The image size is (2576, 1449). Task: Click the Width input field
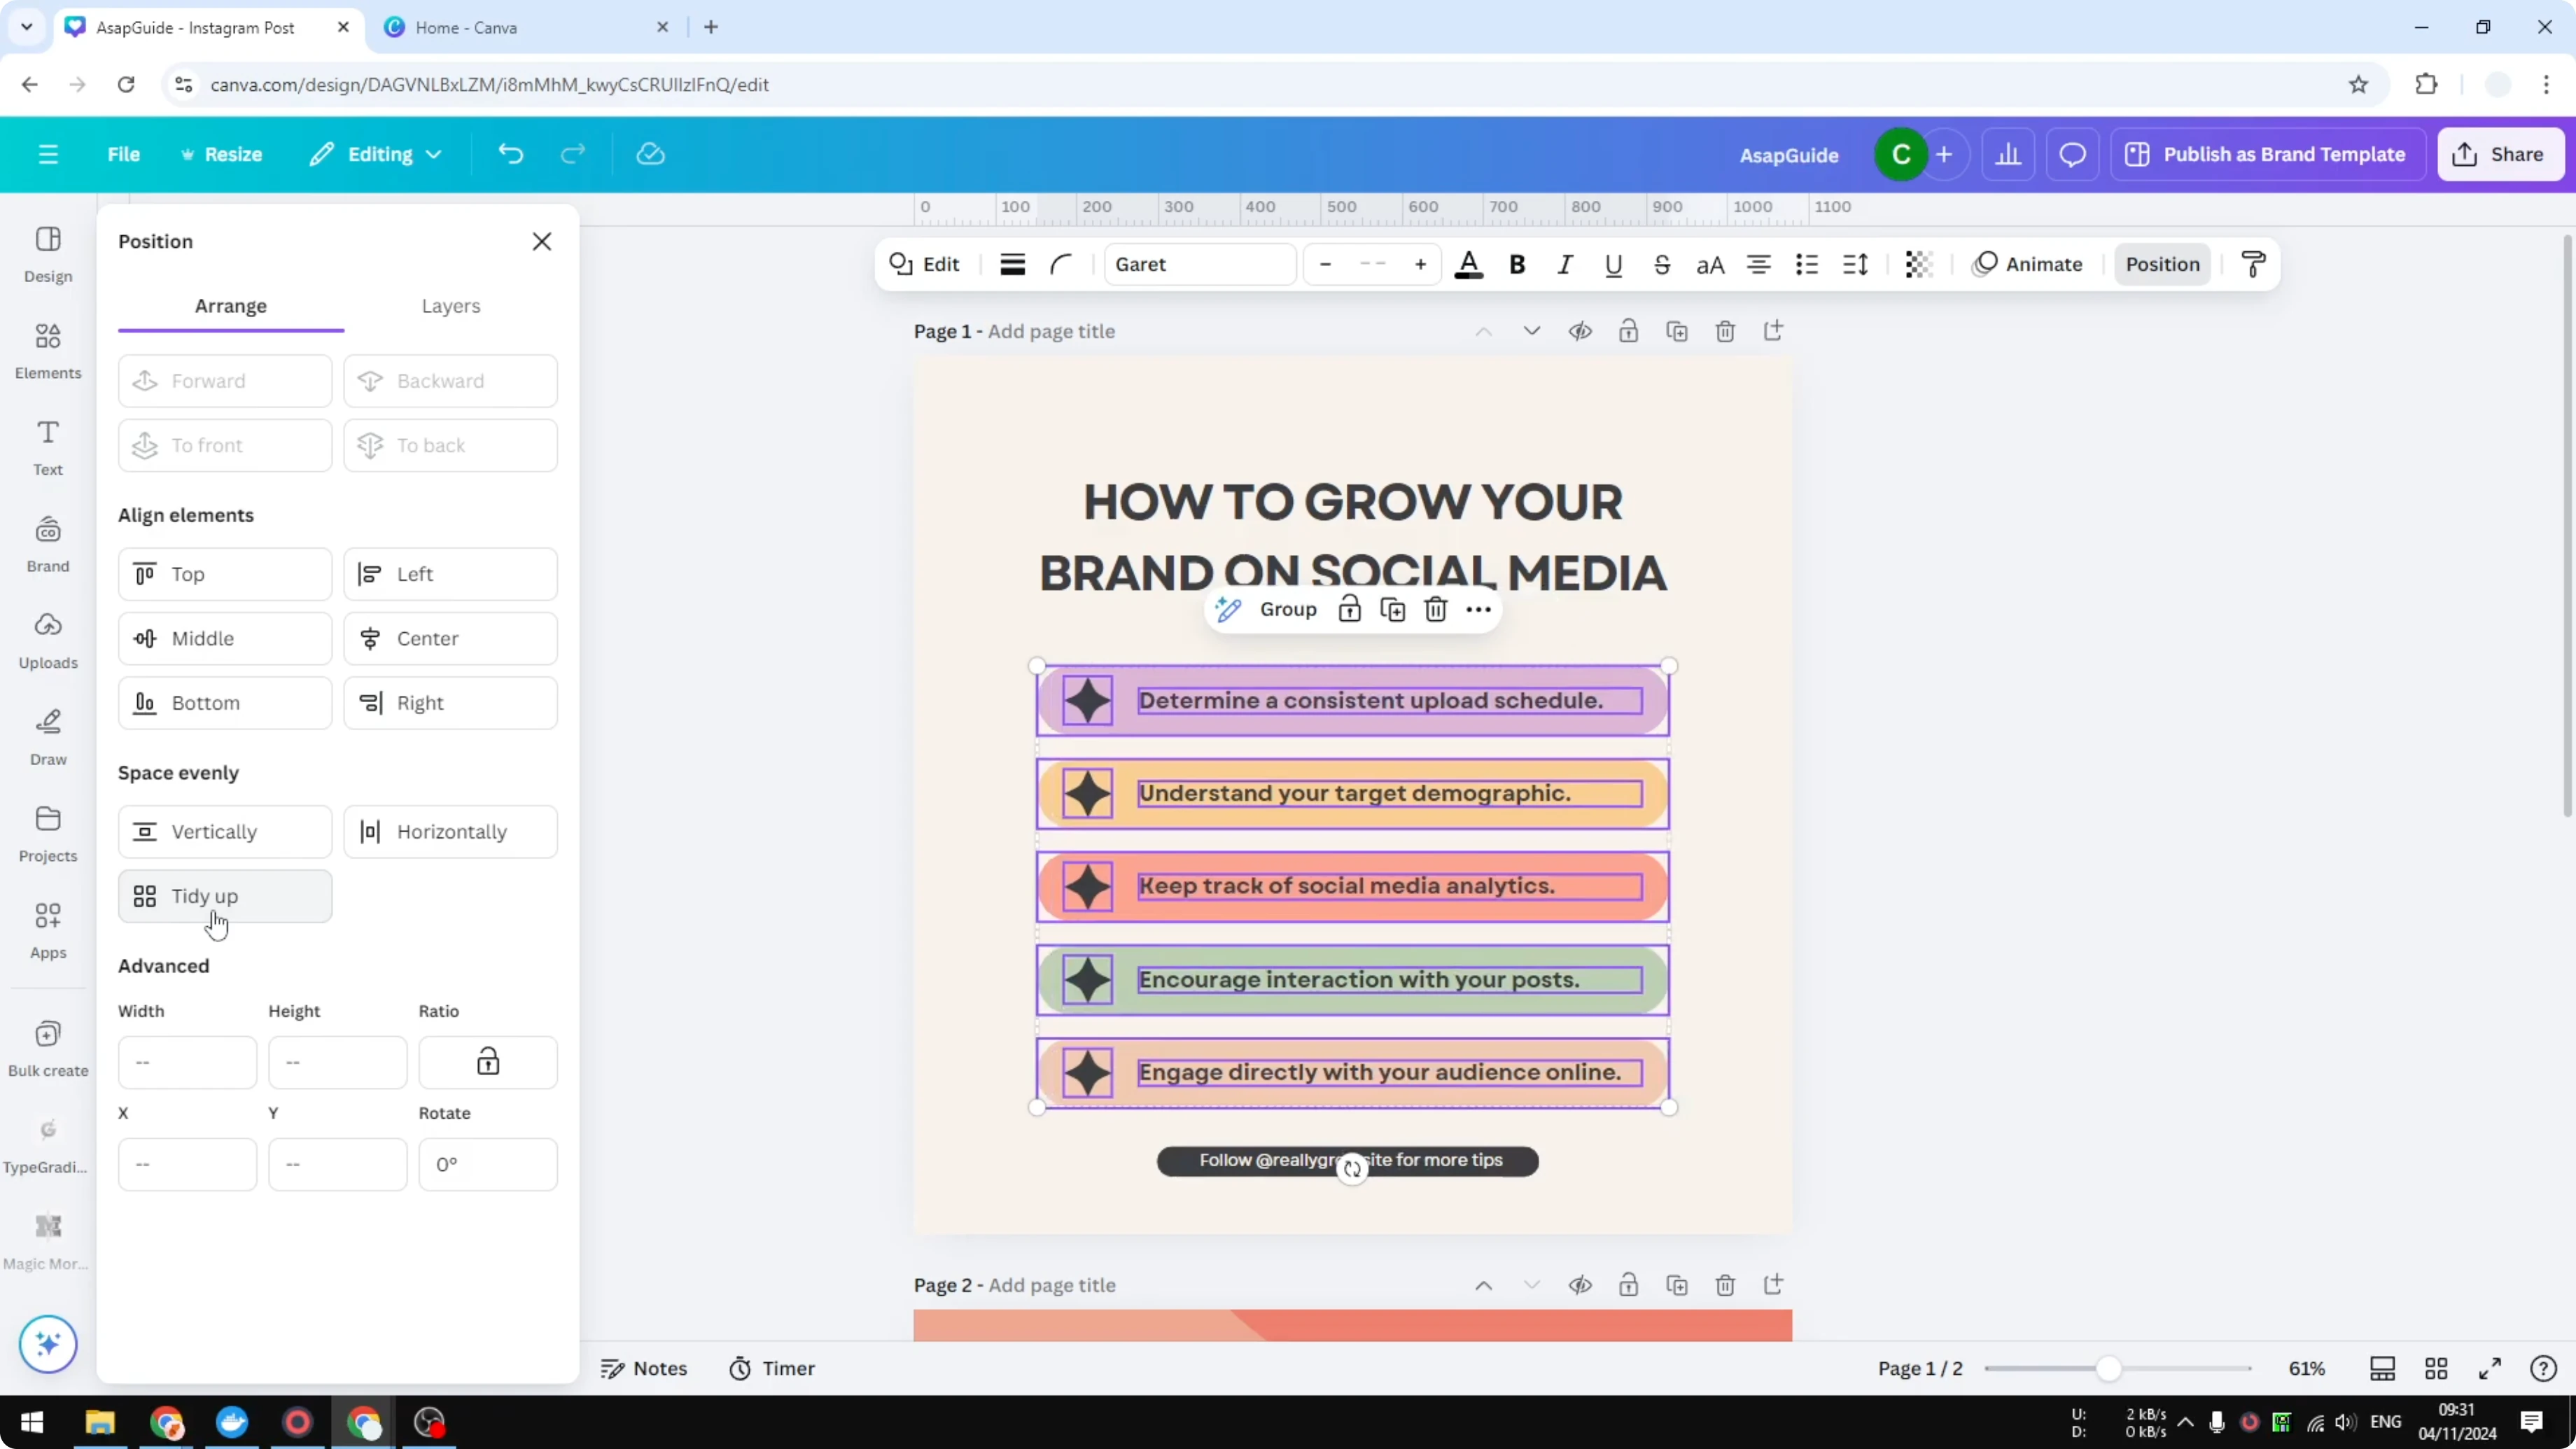click(187, 1061)
